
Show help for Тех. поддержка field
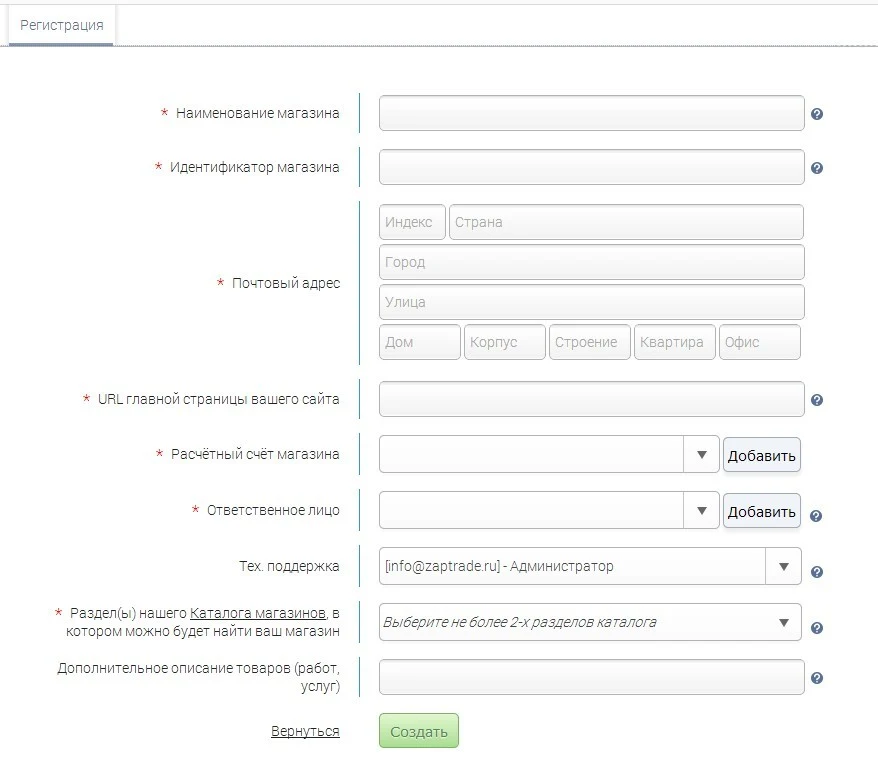[816, 572]
